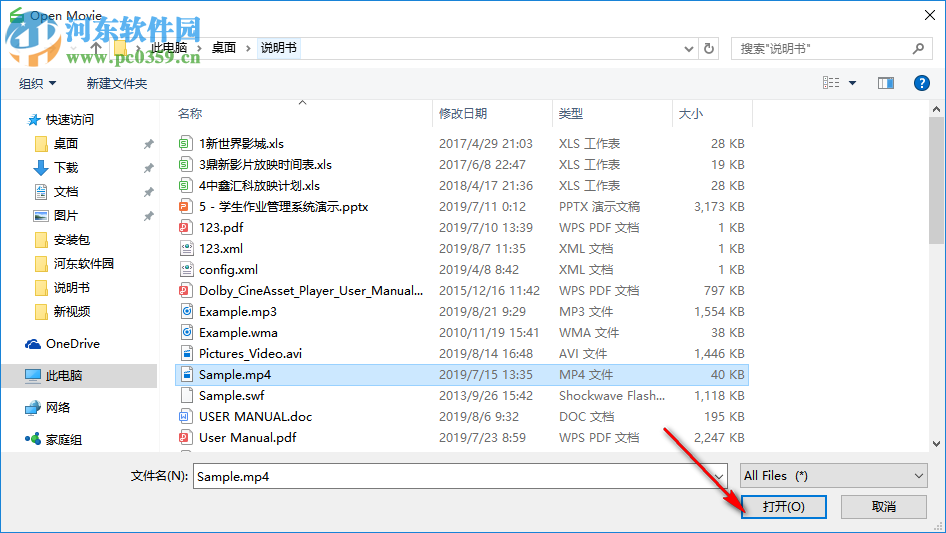The height and width of the screenshot is (533, 946).
Task: Expand the view options dropdown arrow
Action: tap(852, 83)
